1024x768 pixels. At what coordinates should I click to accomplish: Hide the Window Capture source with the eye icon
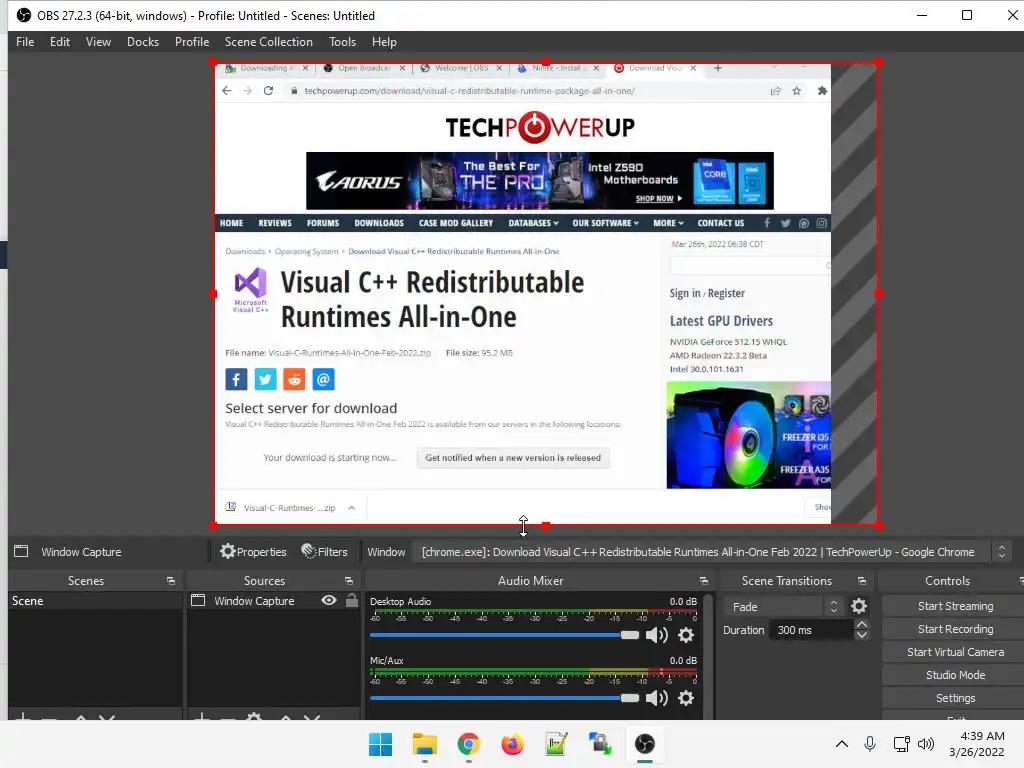click(x=329, y=600)
